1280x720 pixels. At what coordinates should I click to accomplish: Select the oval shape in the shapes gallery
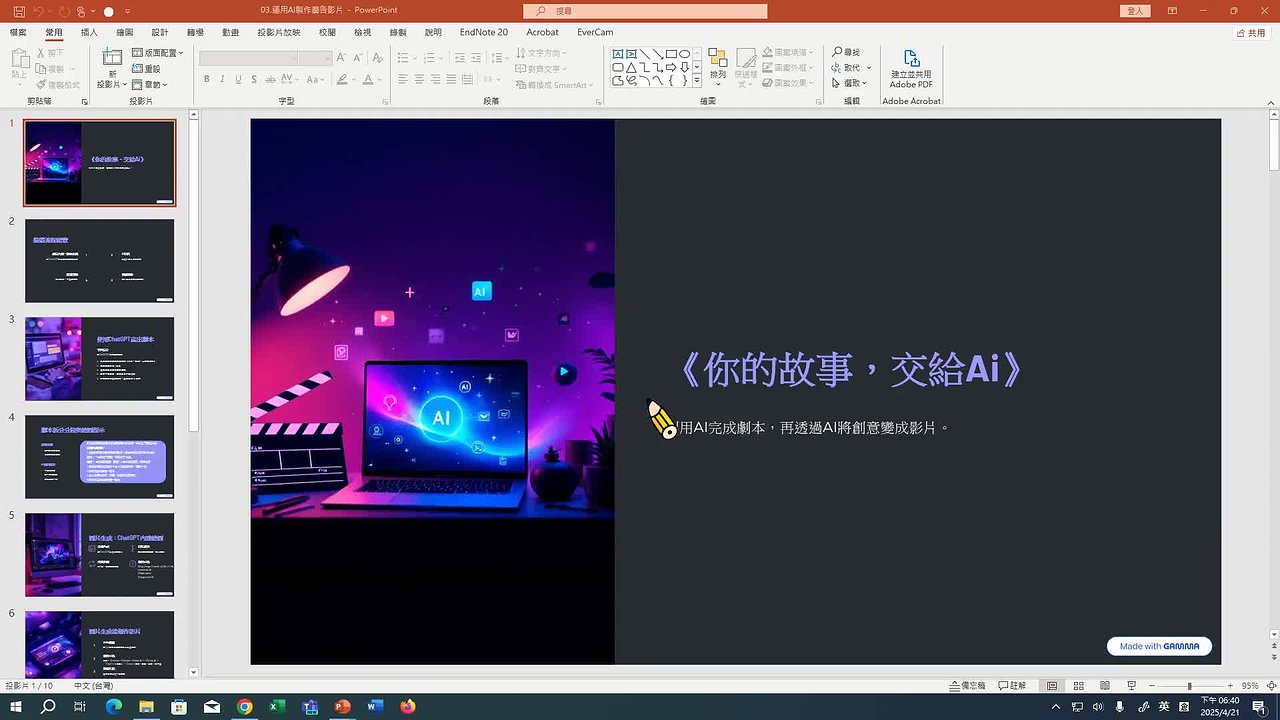[684, 54]
